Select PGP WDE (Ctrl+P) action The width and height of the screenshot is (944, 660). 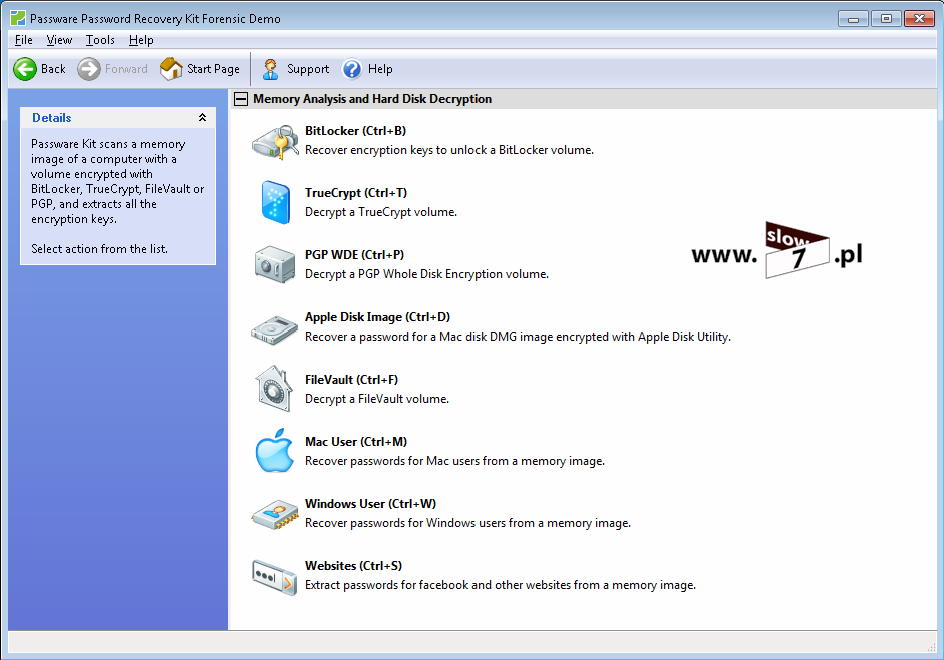point(354,255)
